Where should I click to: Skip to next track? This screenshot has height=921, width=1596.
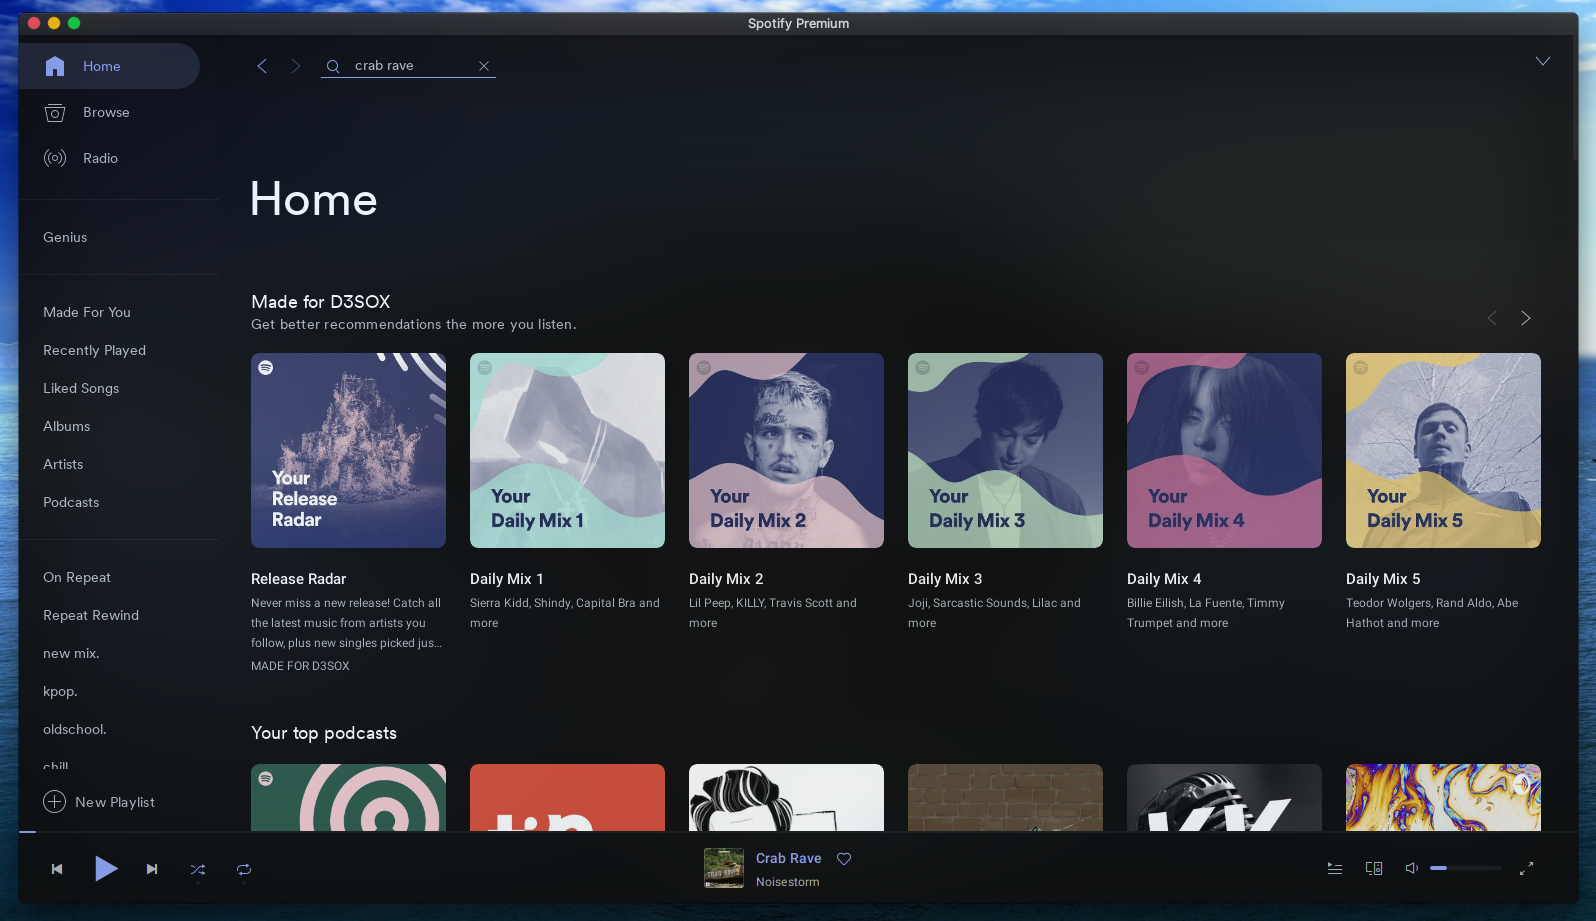(152, 869)
